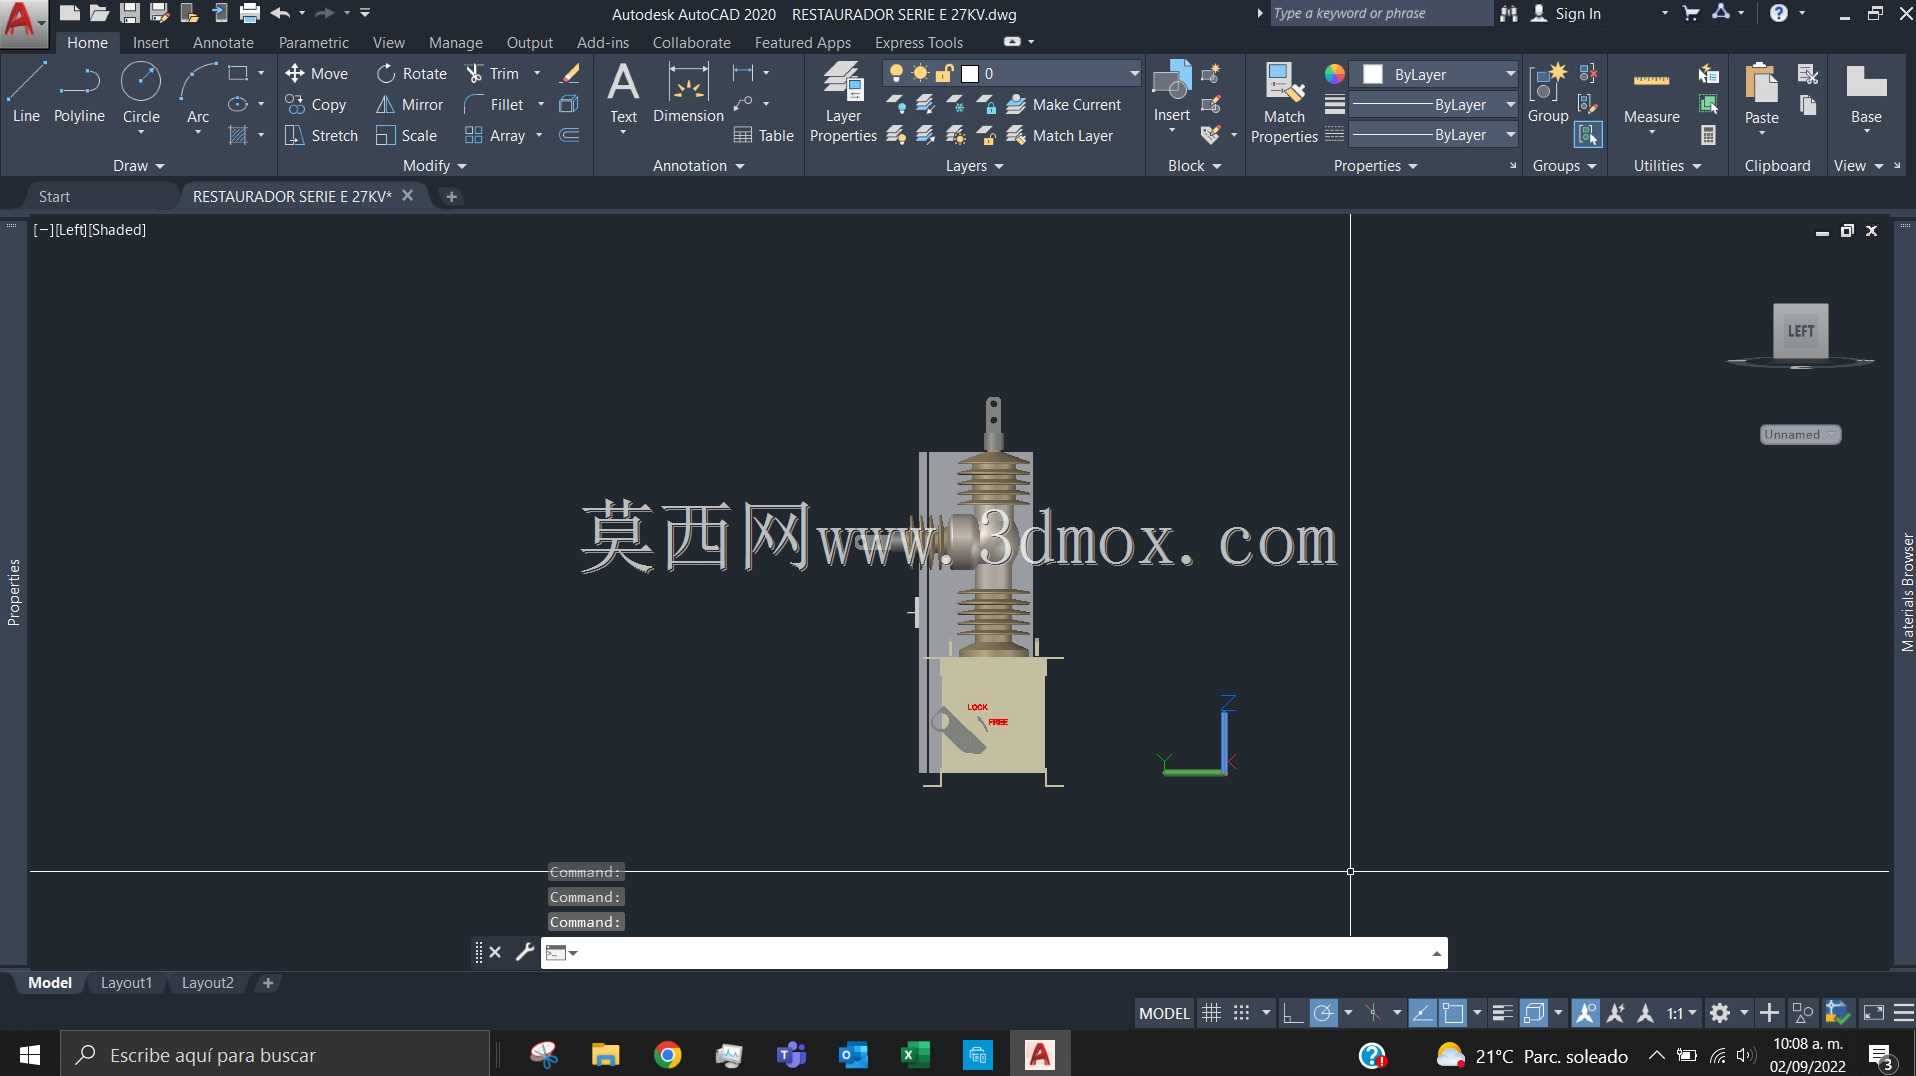
Task: Click Object Color wheel swatch
Action: pyautogui.click(x=1334, y=74)
